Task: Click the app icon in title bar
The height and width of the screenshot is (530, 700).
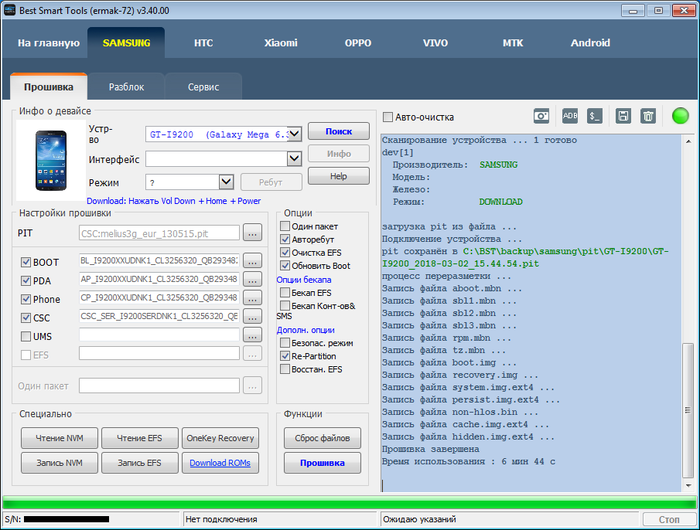Action: click(9, 10)
